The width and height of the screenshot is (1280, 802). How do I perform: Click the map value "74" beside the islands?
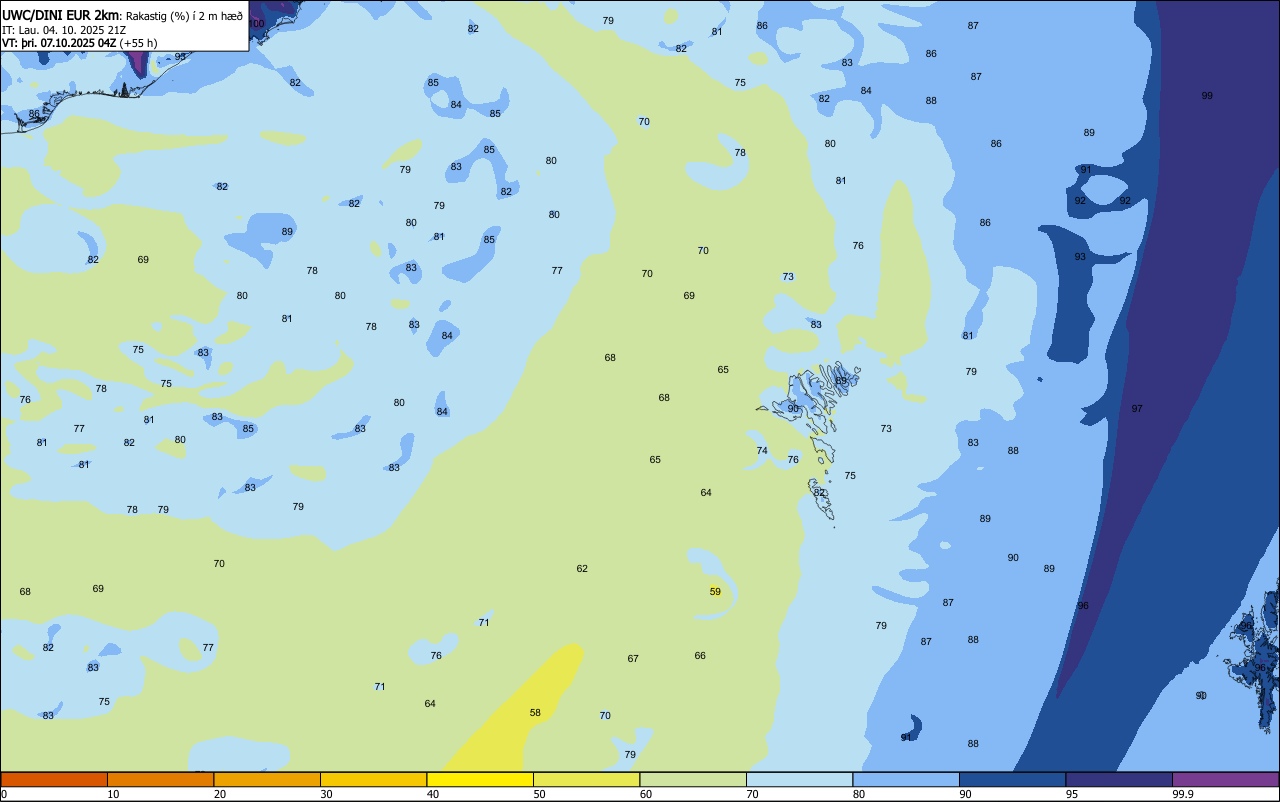pos(762,450)
